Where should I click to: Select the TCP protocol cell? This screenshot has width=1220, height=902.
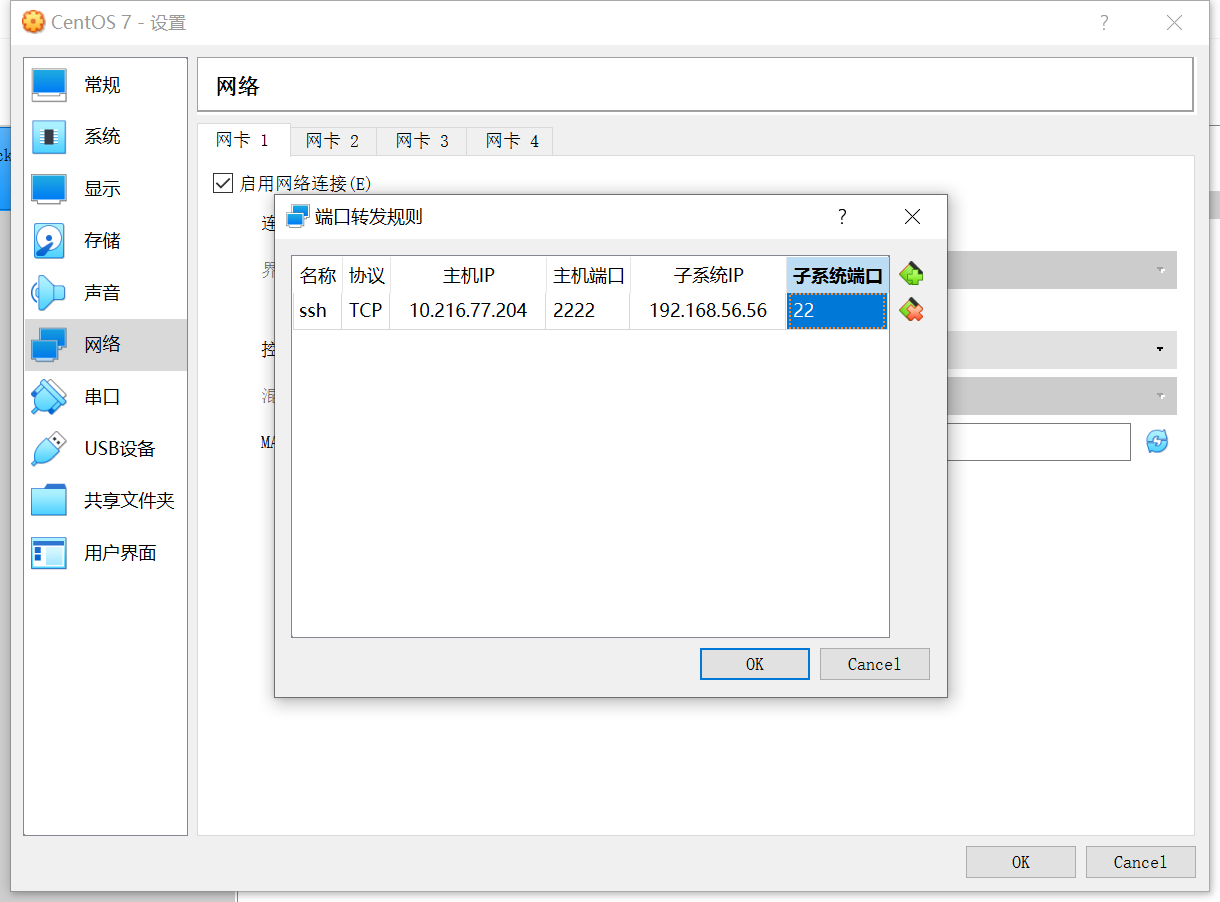(x=366, y=311)
